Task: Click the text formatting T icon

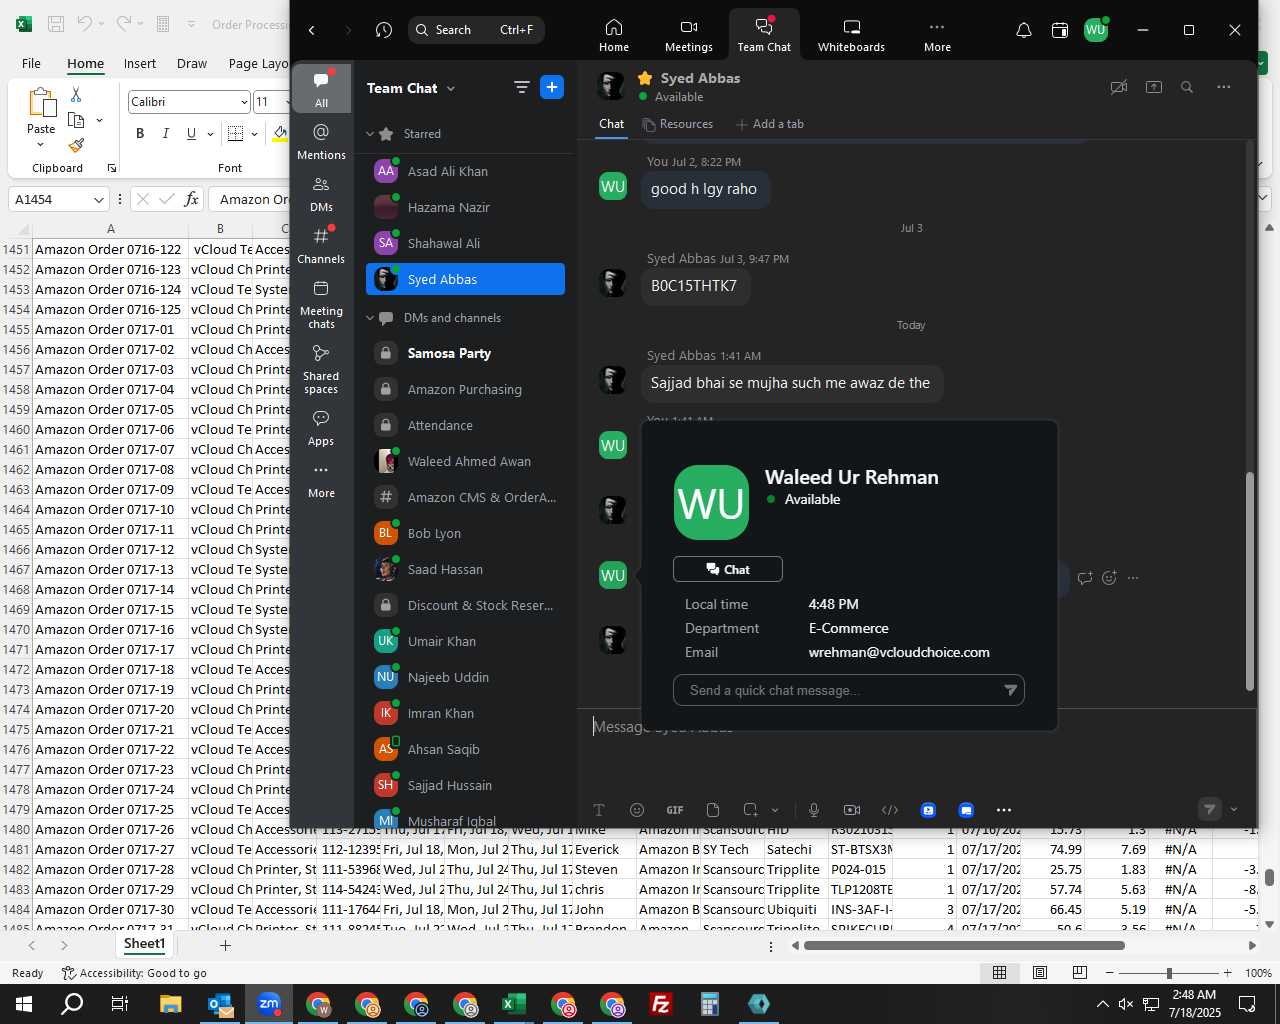Action: 599,810
